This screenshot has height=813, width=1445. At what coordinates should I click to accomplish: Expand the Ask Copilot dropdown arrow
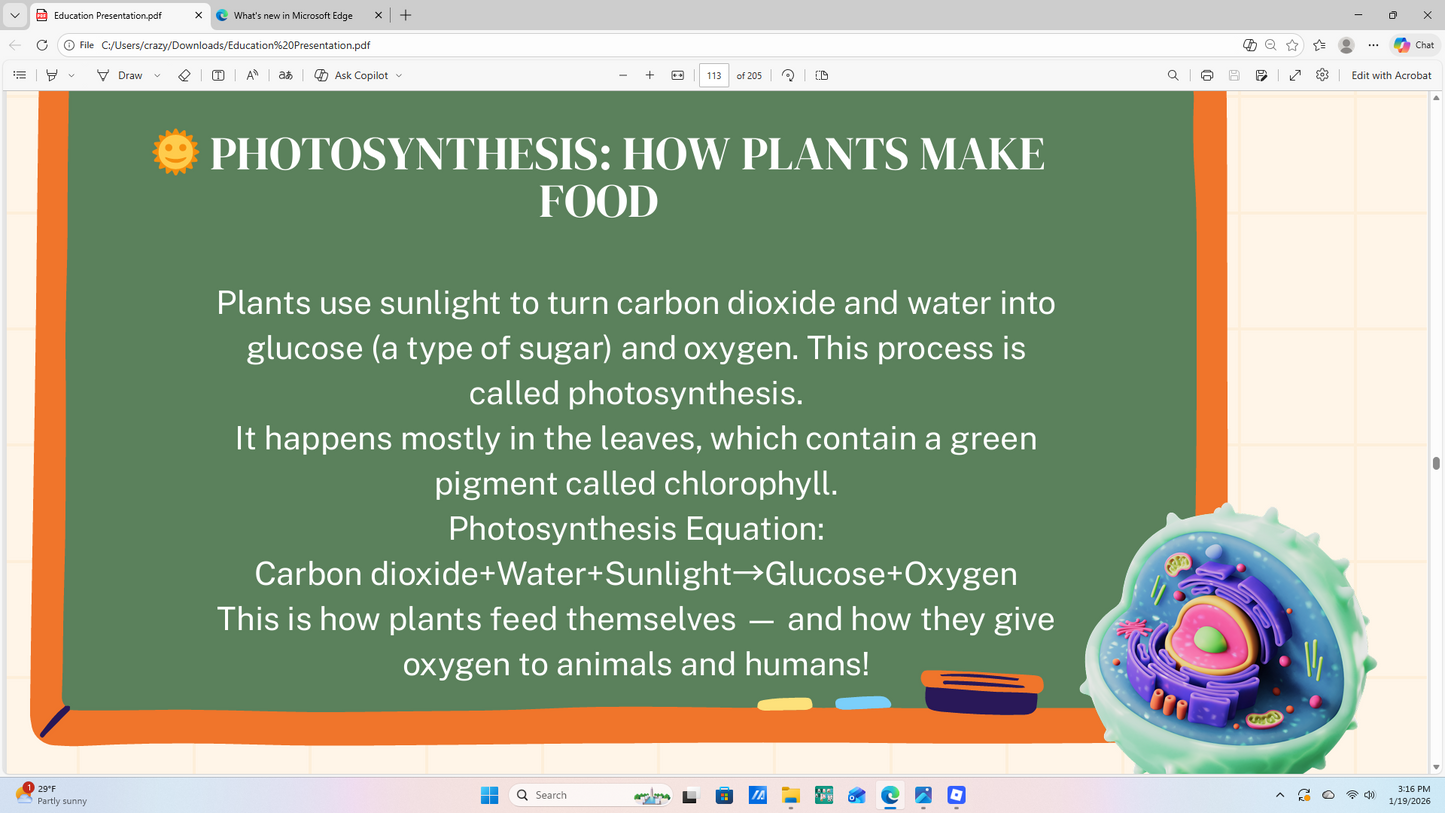click(399, 75)
